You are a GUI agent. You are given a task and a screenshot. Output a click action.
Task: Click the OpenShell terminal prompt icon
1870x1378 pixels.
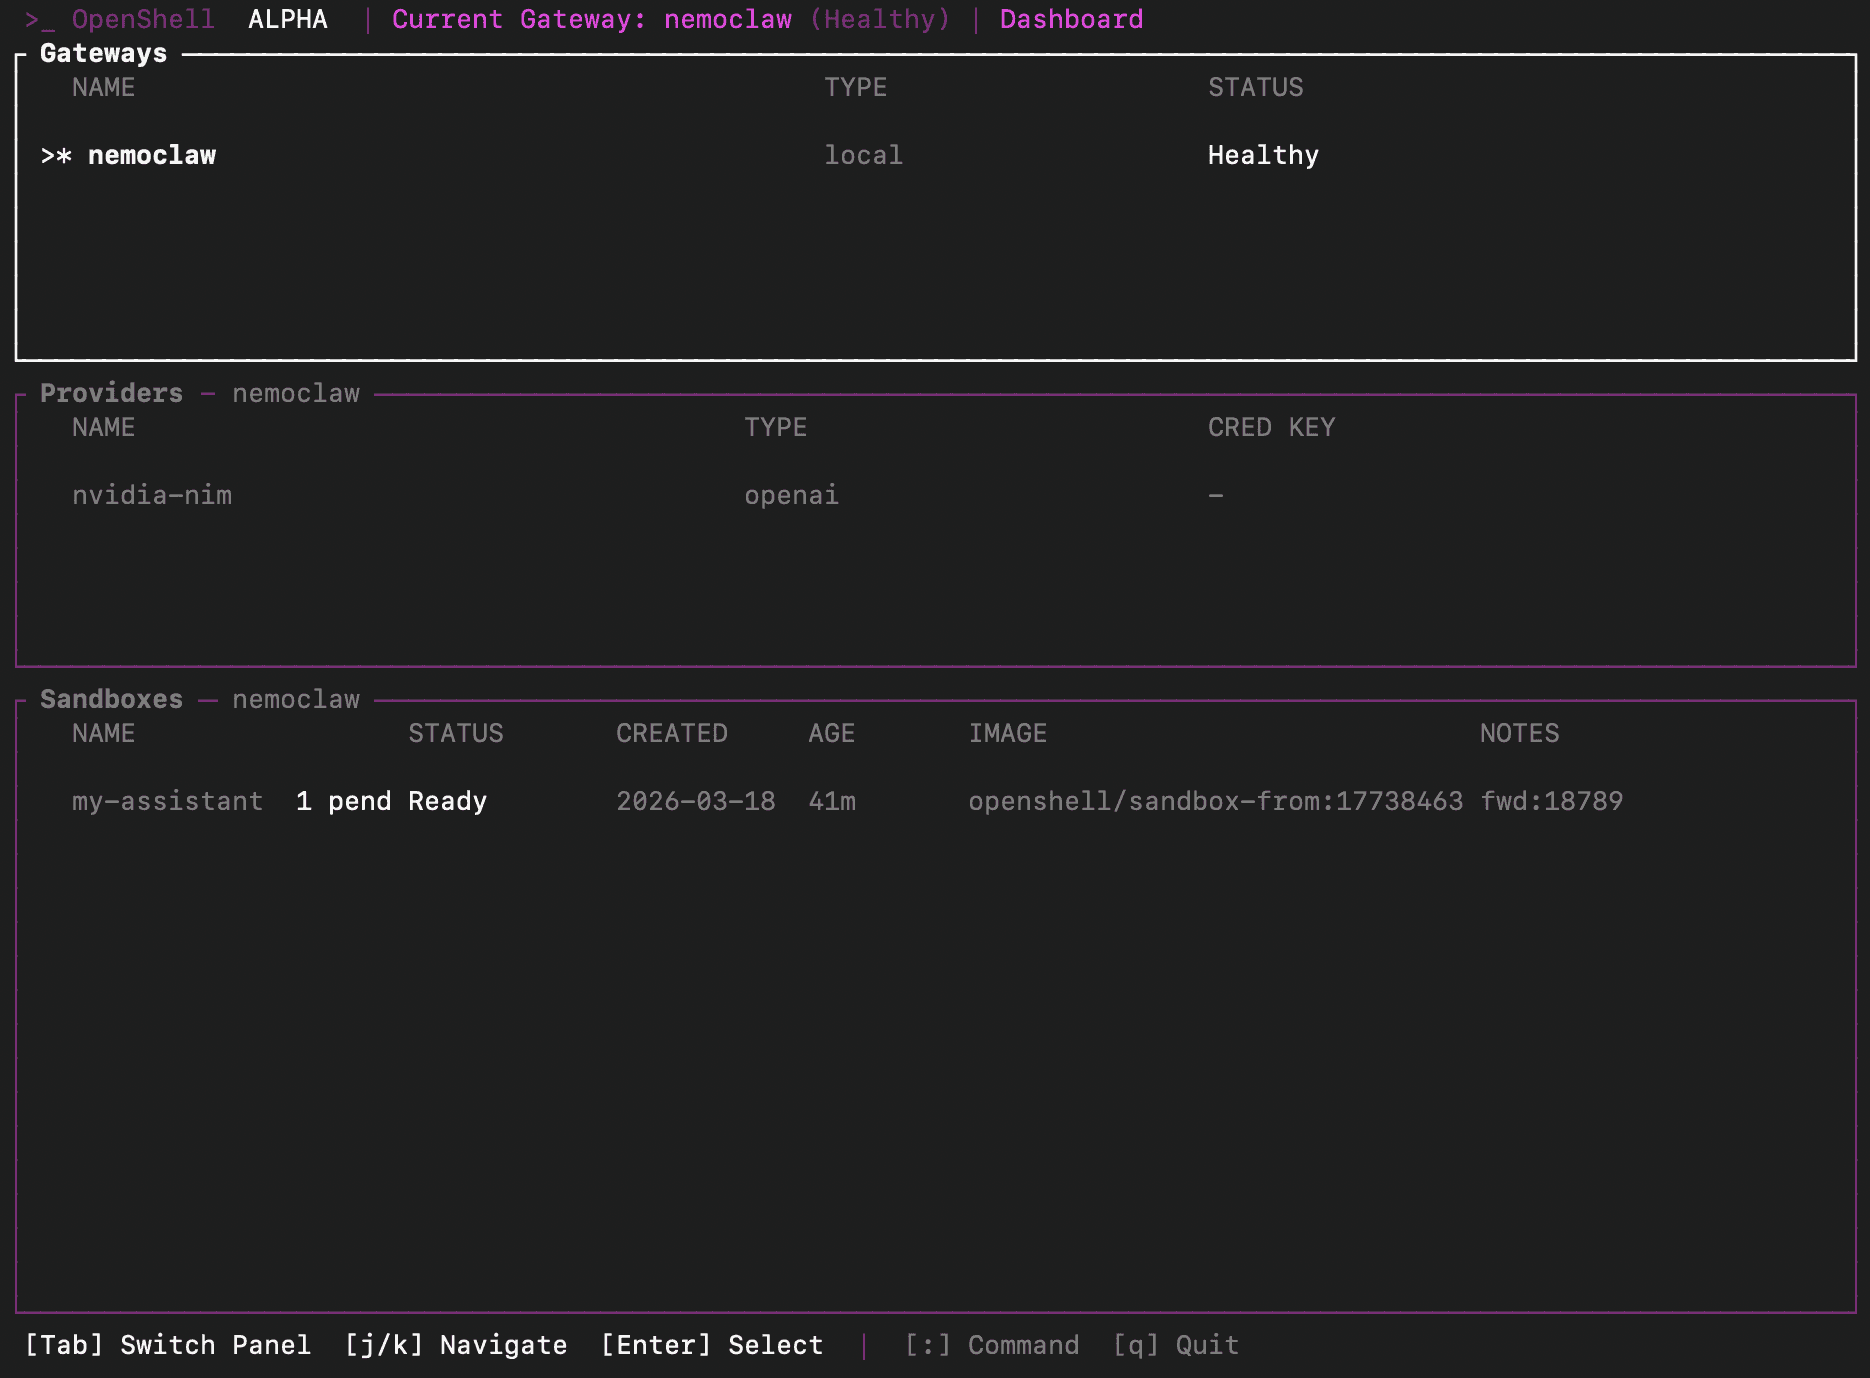42,19
